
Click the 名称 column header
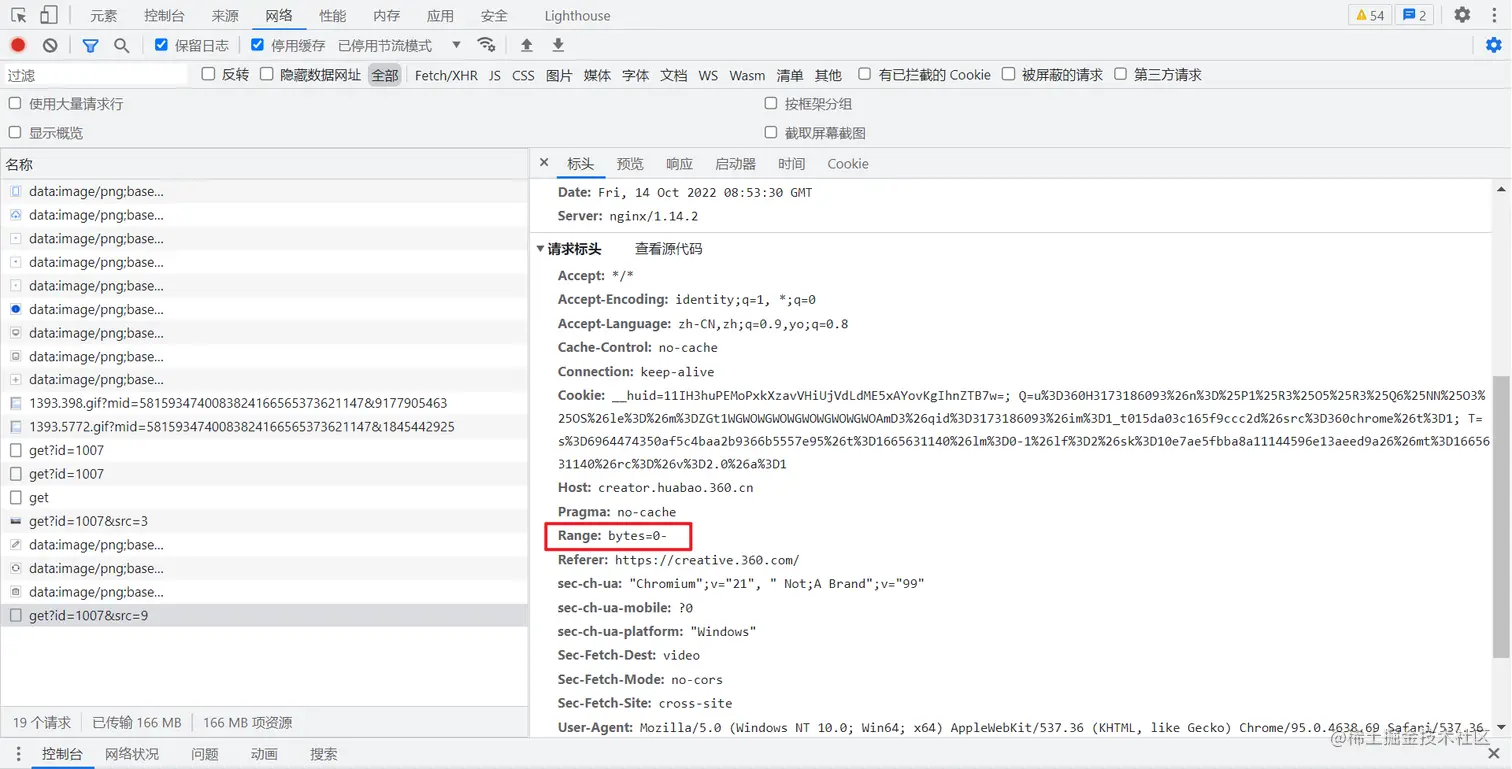[x=264, y=164]
